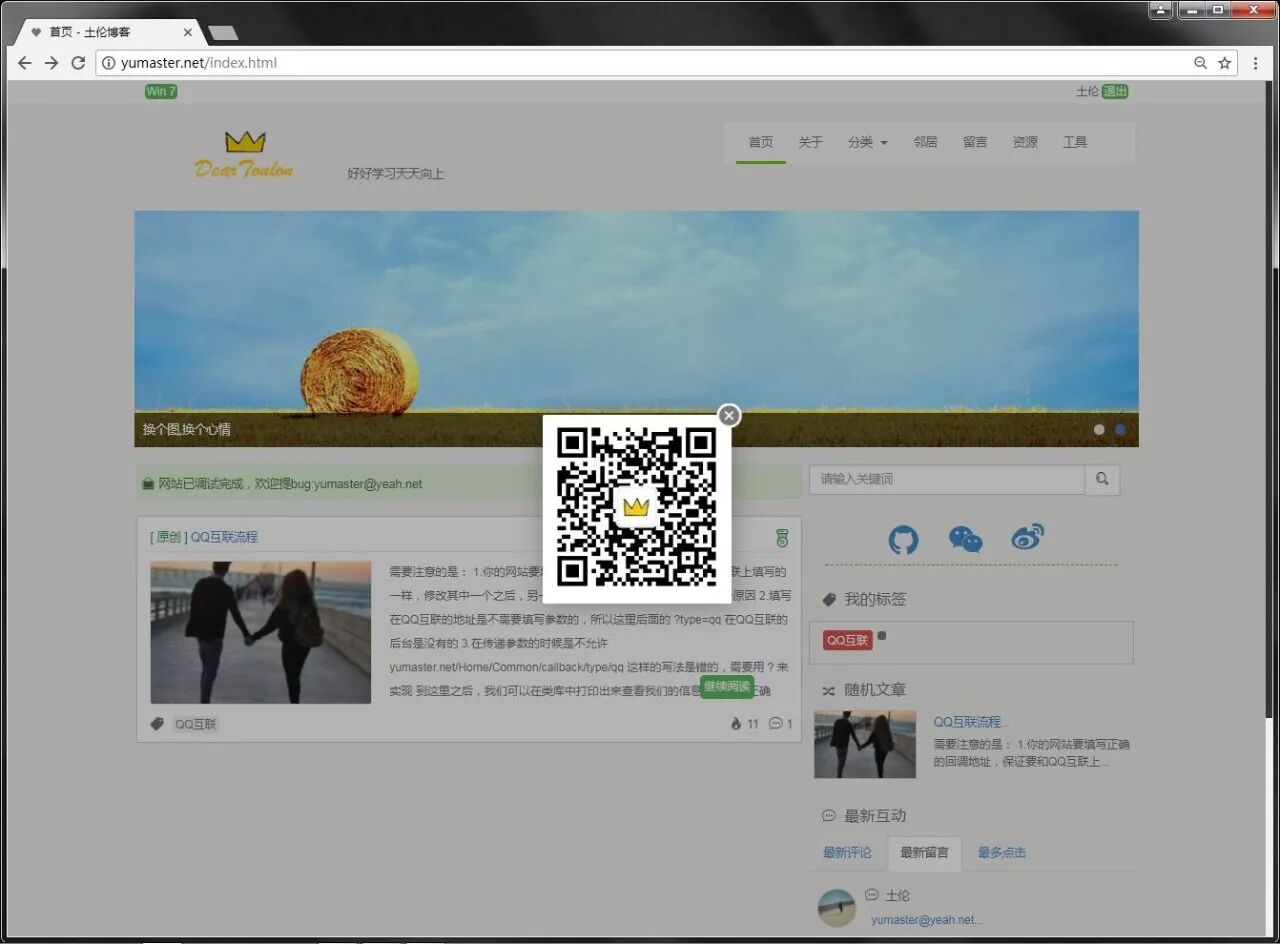Screen dimensions: 1280x944
Task: Expand the 分类 dropdown menu
Action: pos(868,142)
